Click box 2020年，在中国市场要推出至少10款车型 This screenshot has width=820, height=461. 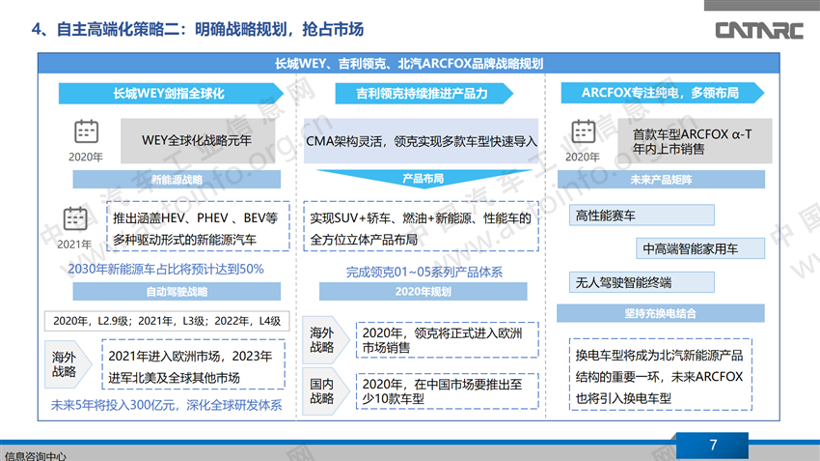point(447,391)
